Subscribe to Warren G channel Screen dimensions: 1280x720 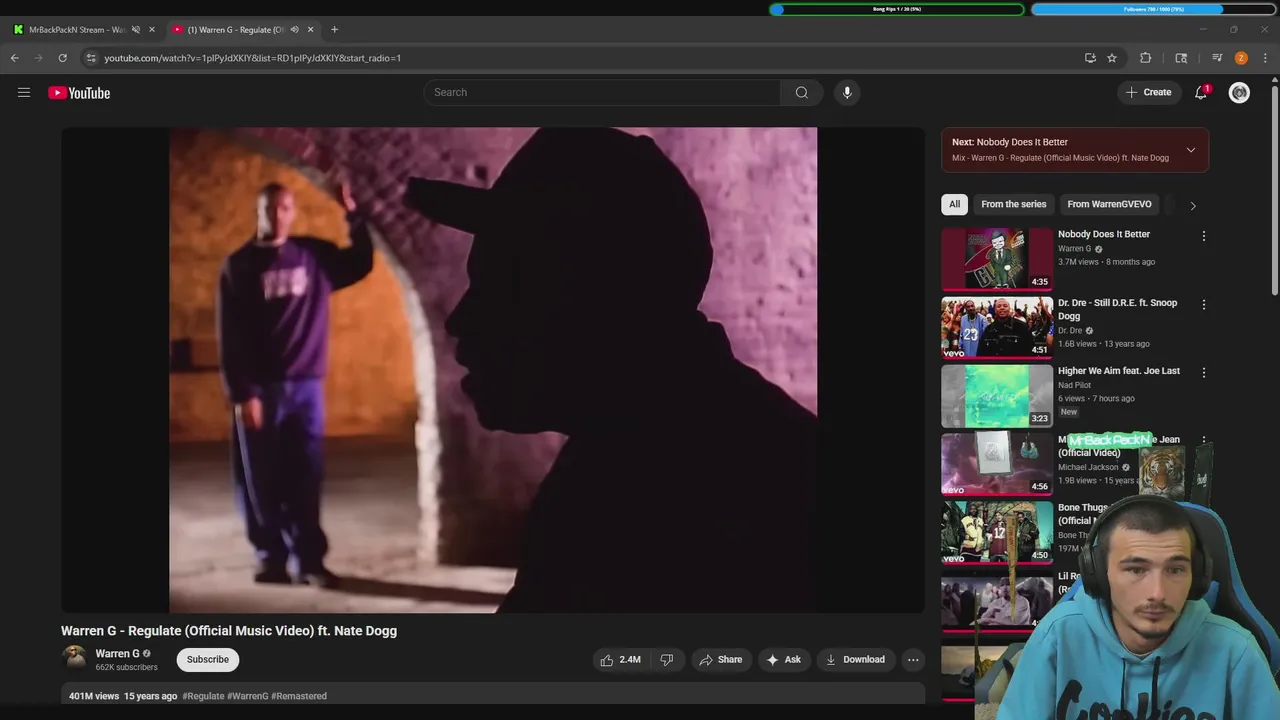point(208,659)
